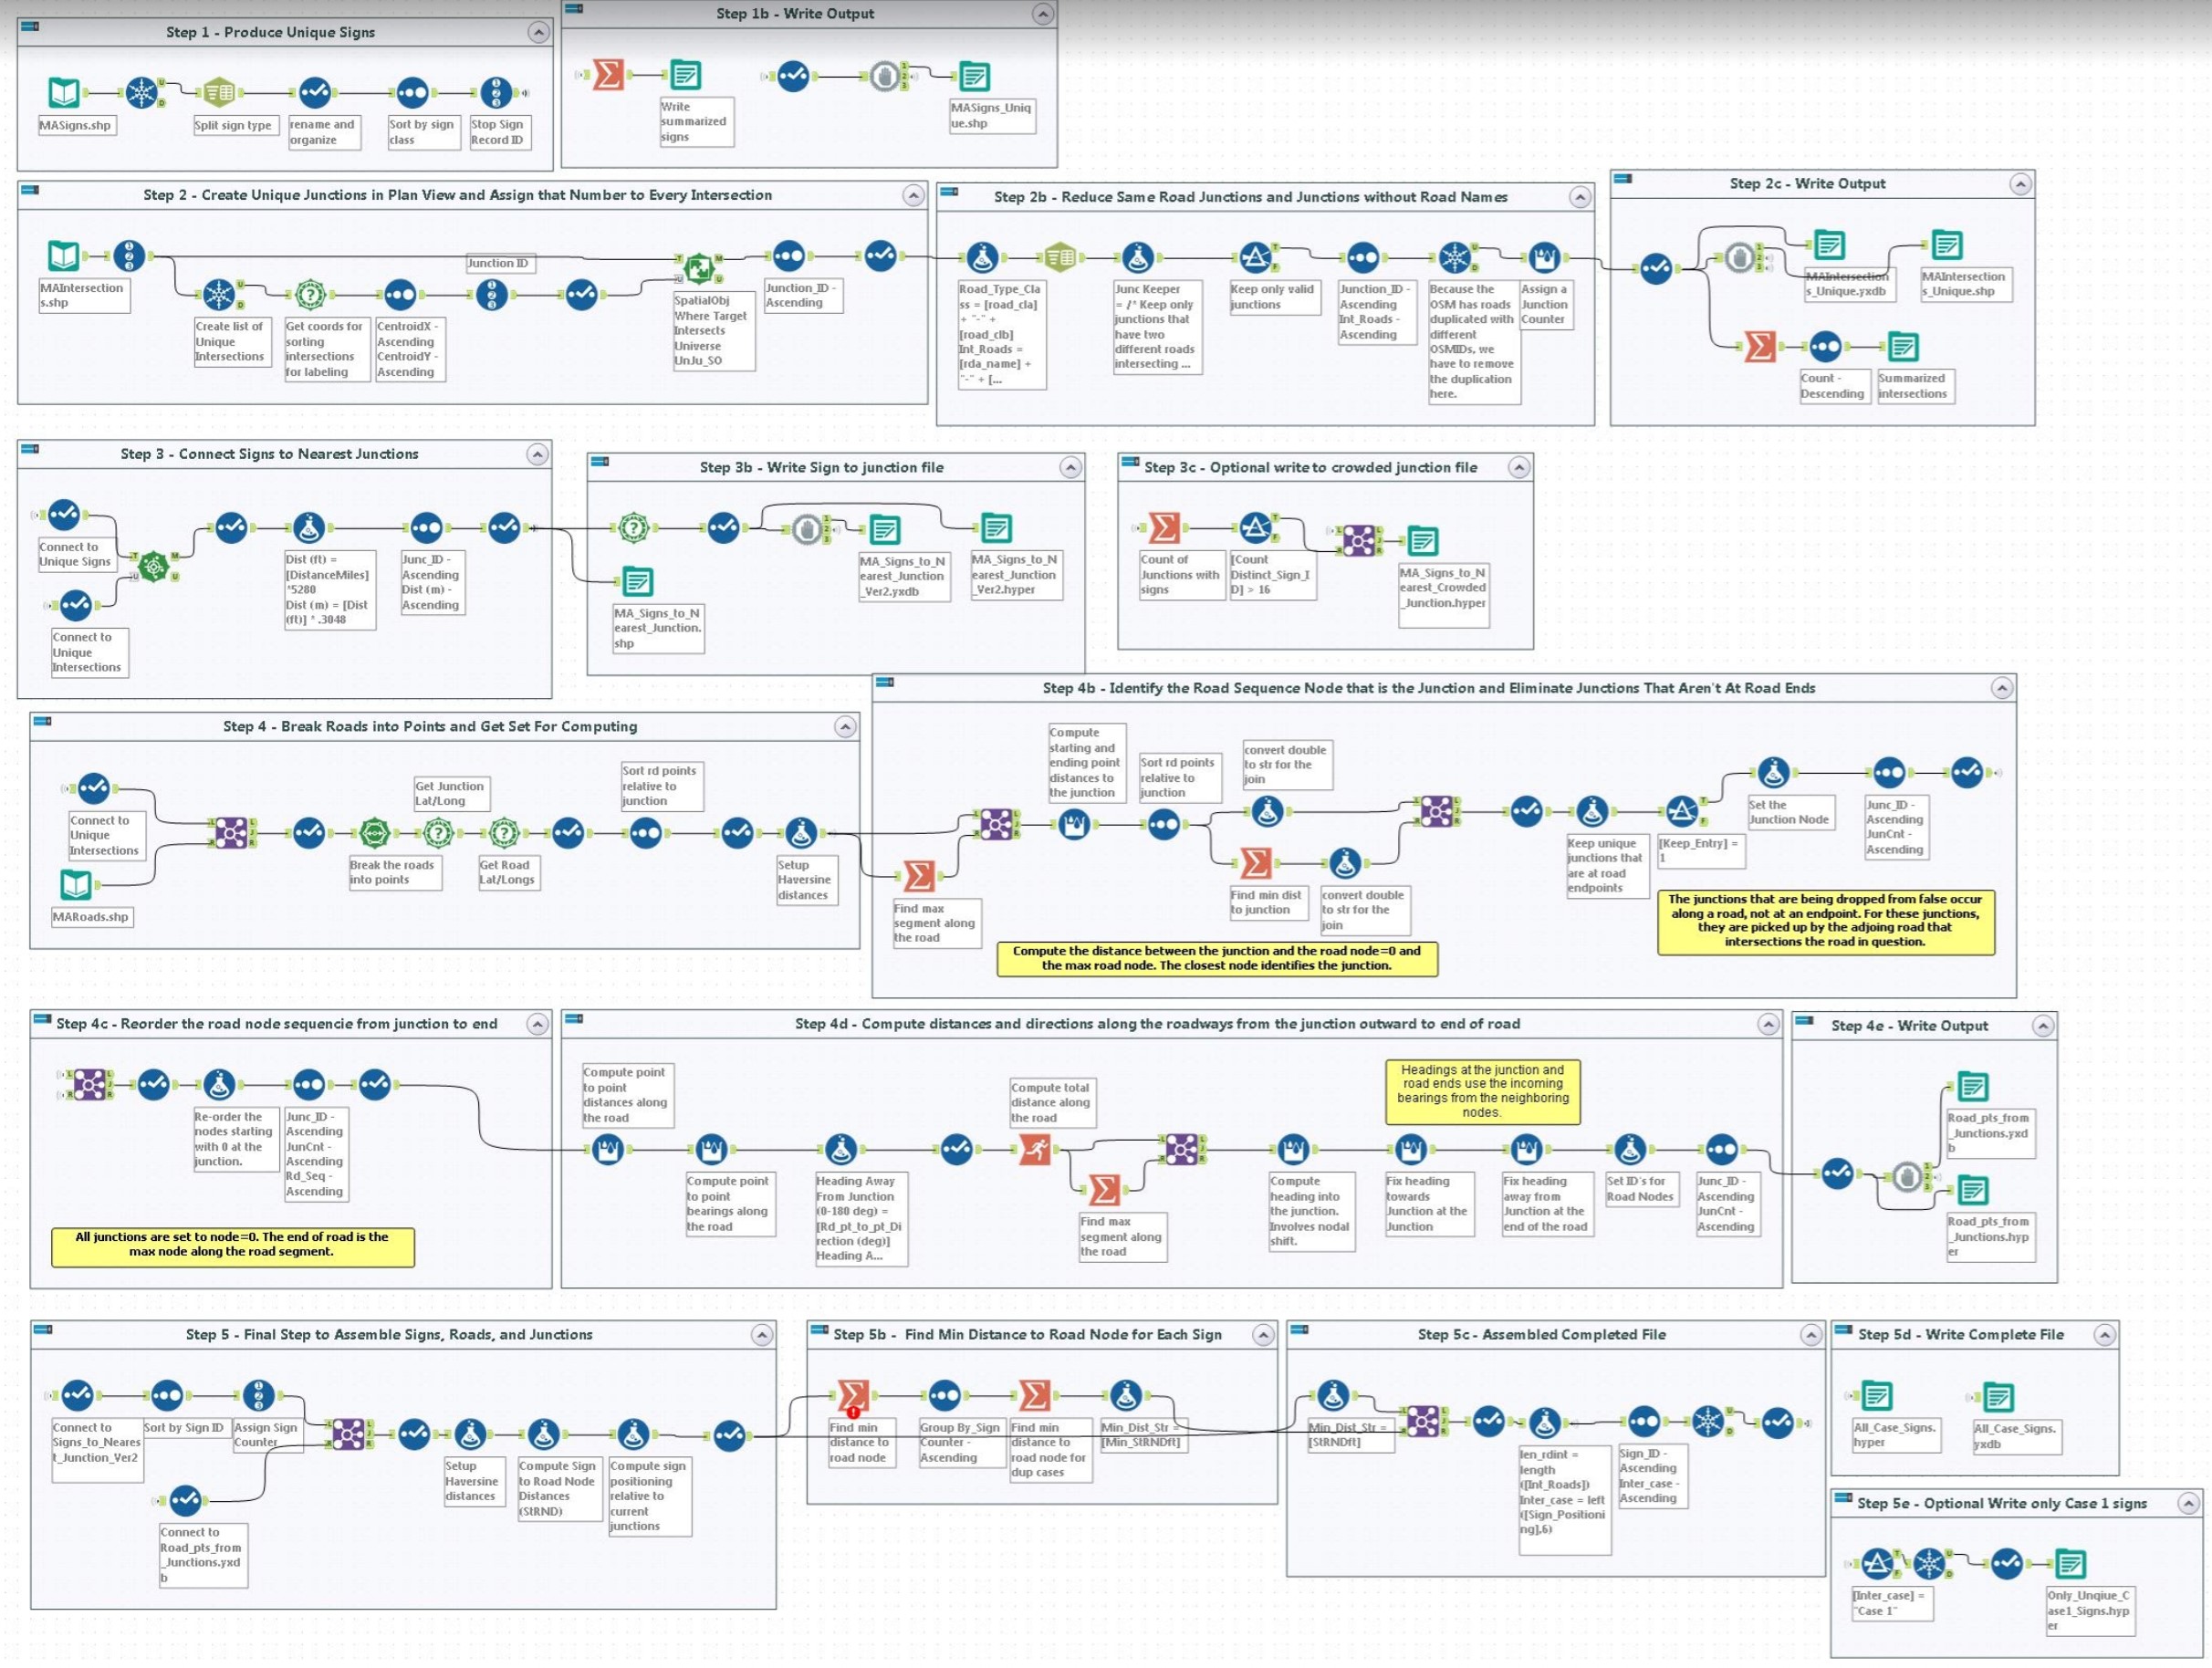Toggle the enable switch on Step 5e container
This screenshot has width=2212, height=1668.
(x=1843, y=1498)
